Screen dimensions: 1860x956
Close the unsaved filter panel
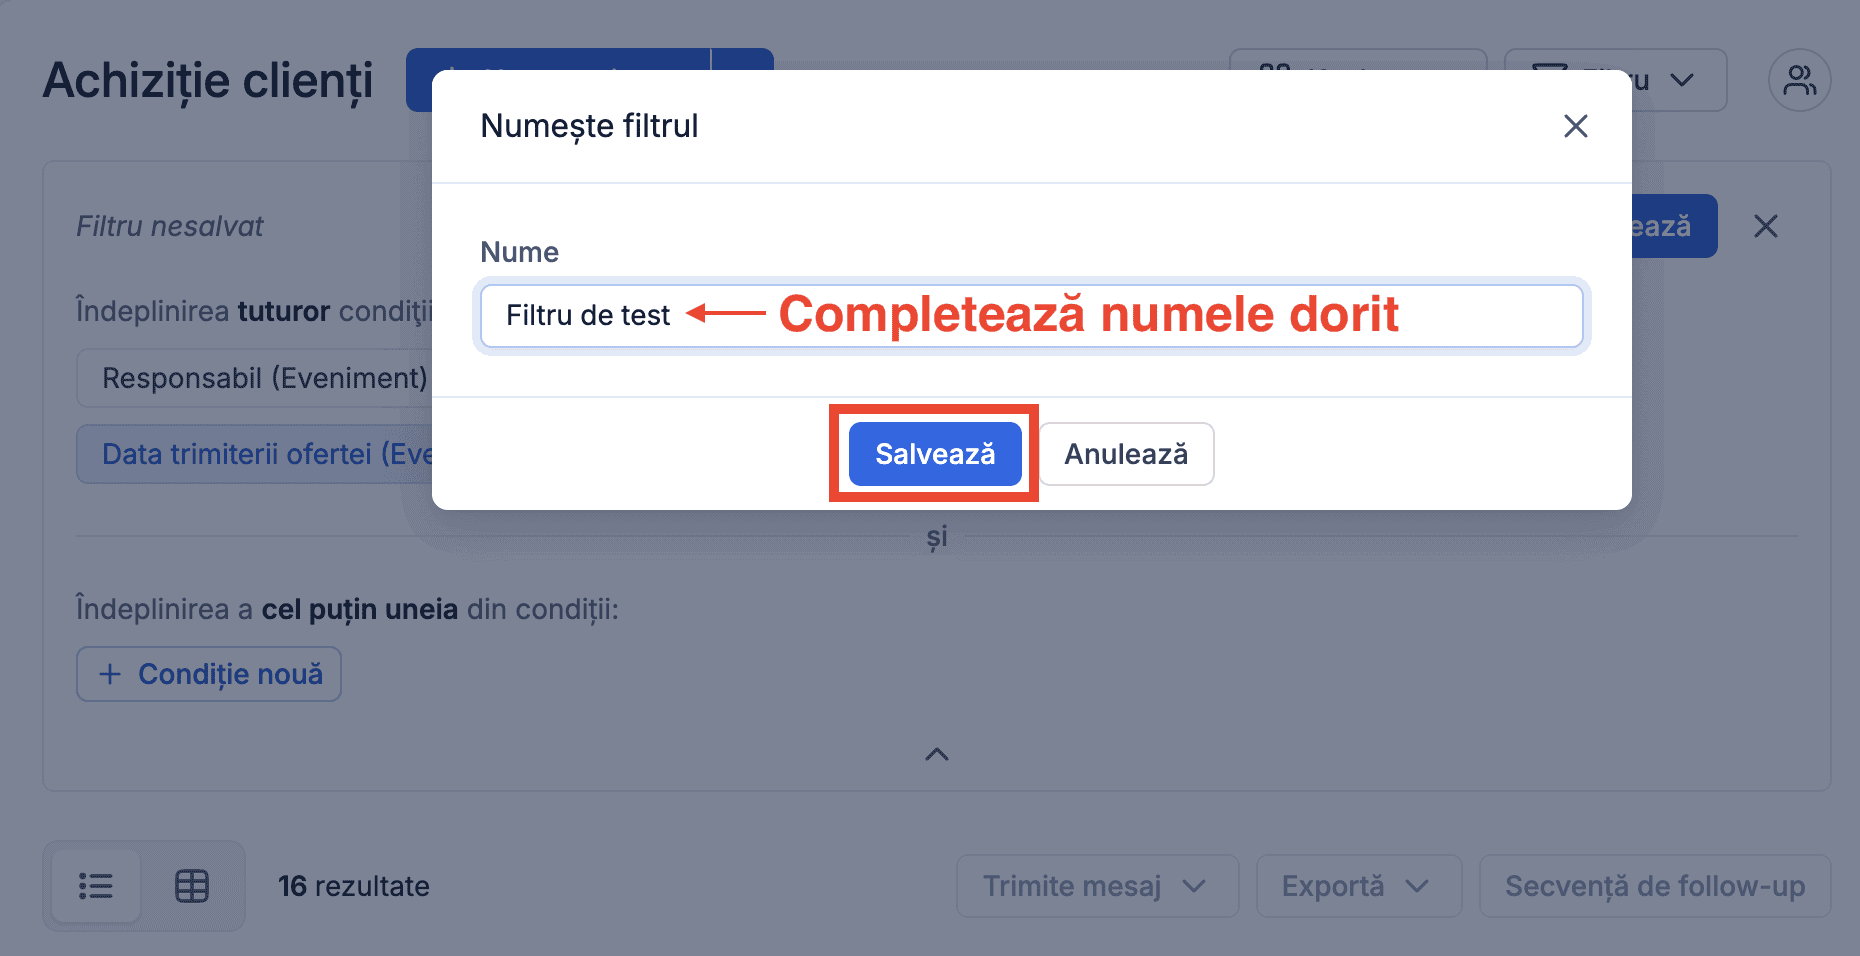click(x=1766, y=226)
